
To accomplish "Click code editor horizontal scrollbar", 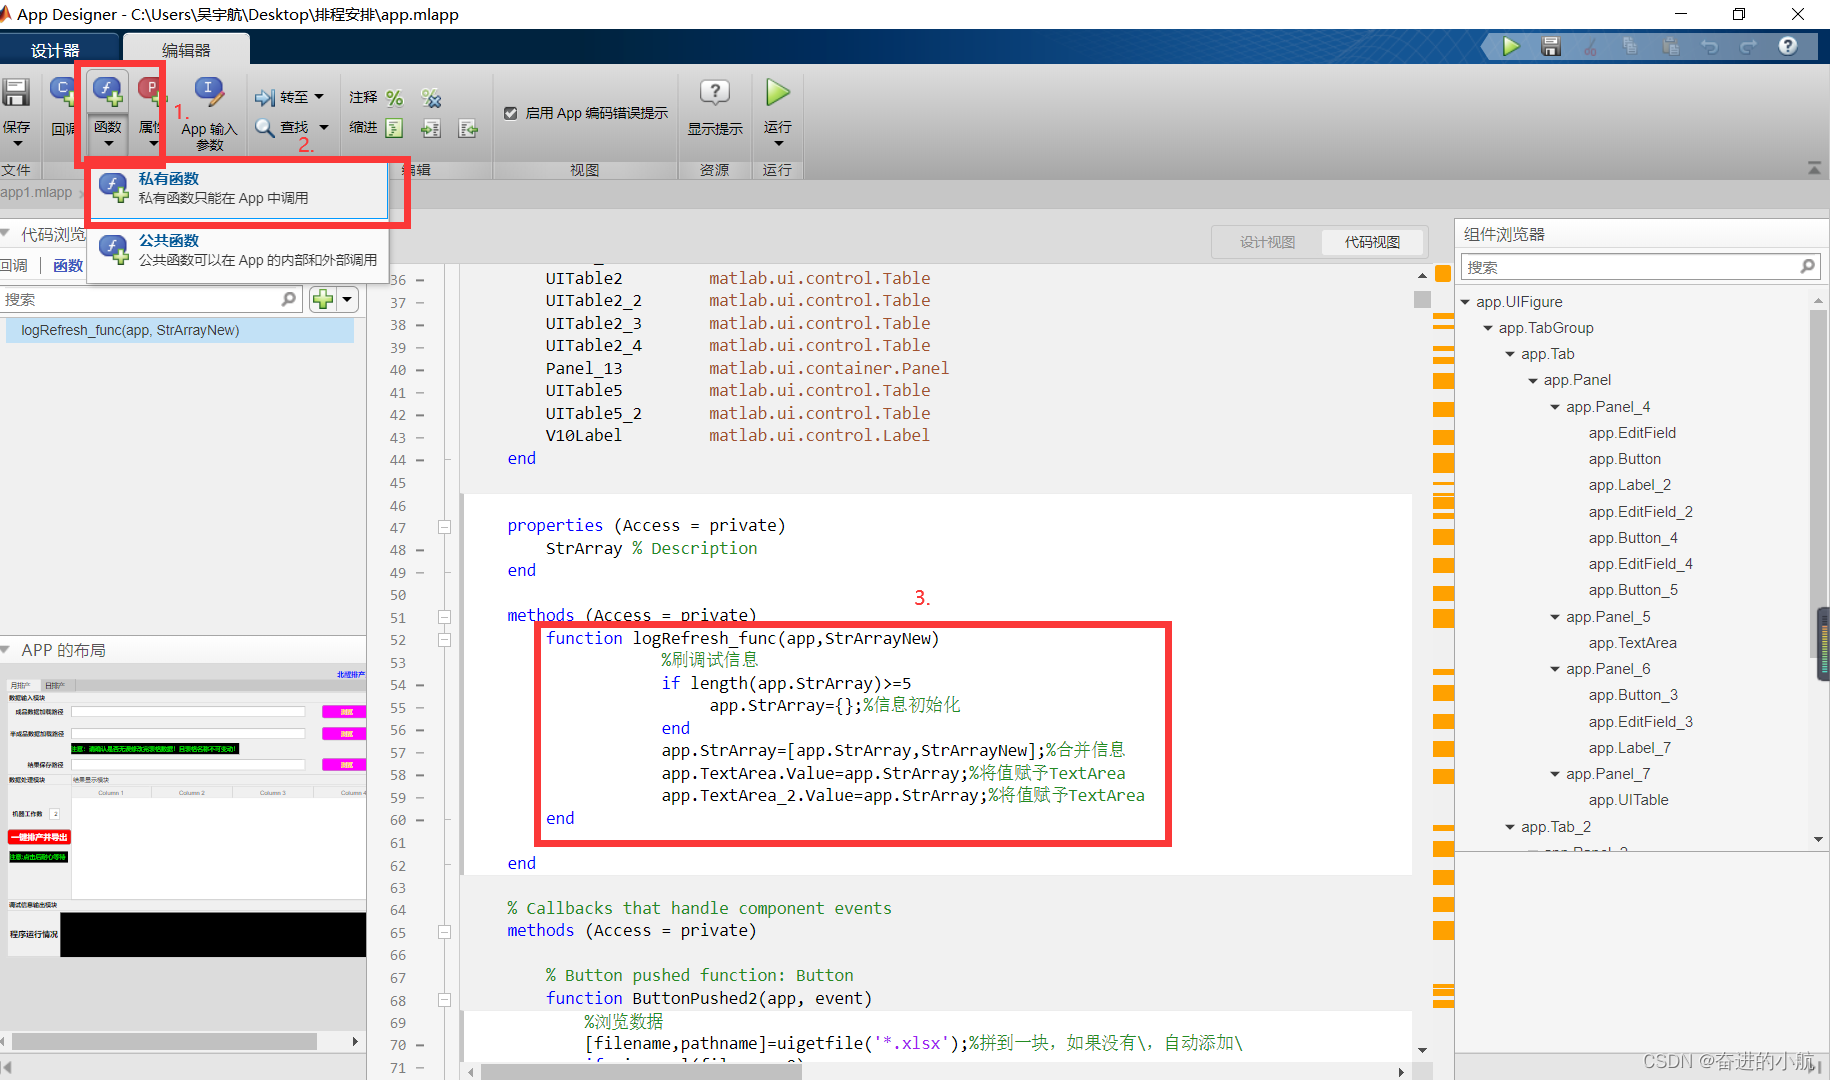I will (x=642, y=1072).
